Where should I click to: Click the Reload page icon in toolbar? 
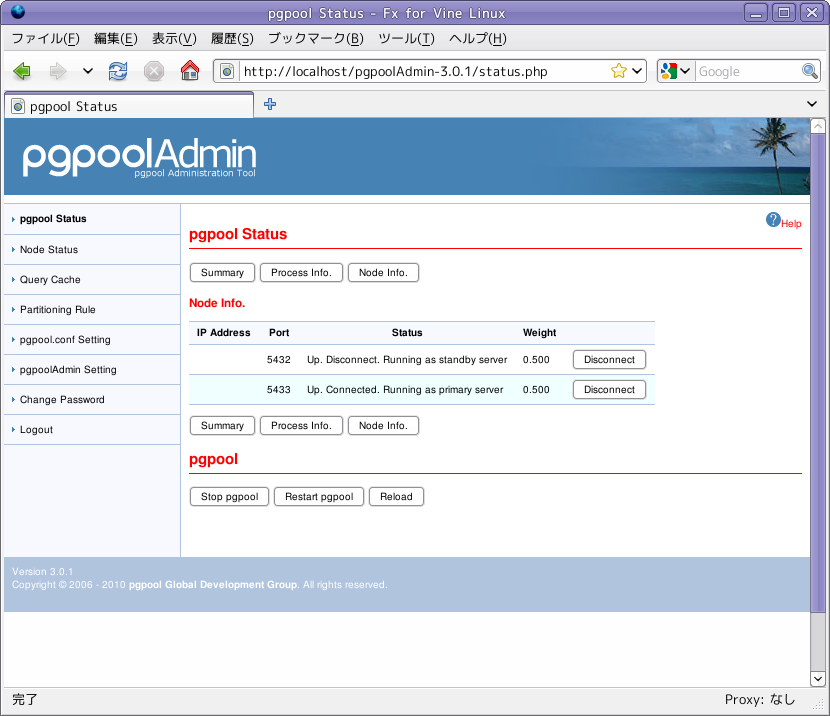(x=118, y=71)
